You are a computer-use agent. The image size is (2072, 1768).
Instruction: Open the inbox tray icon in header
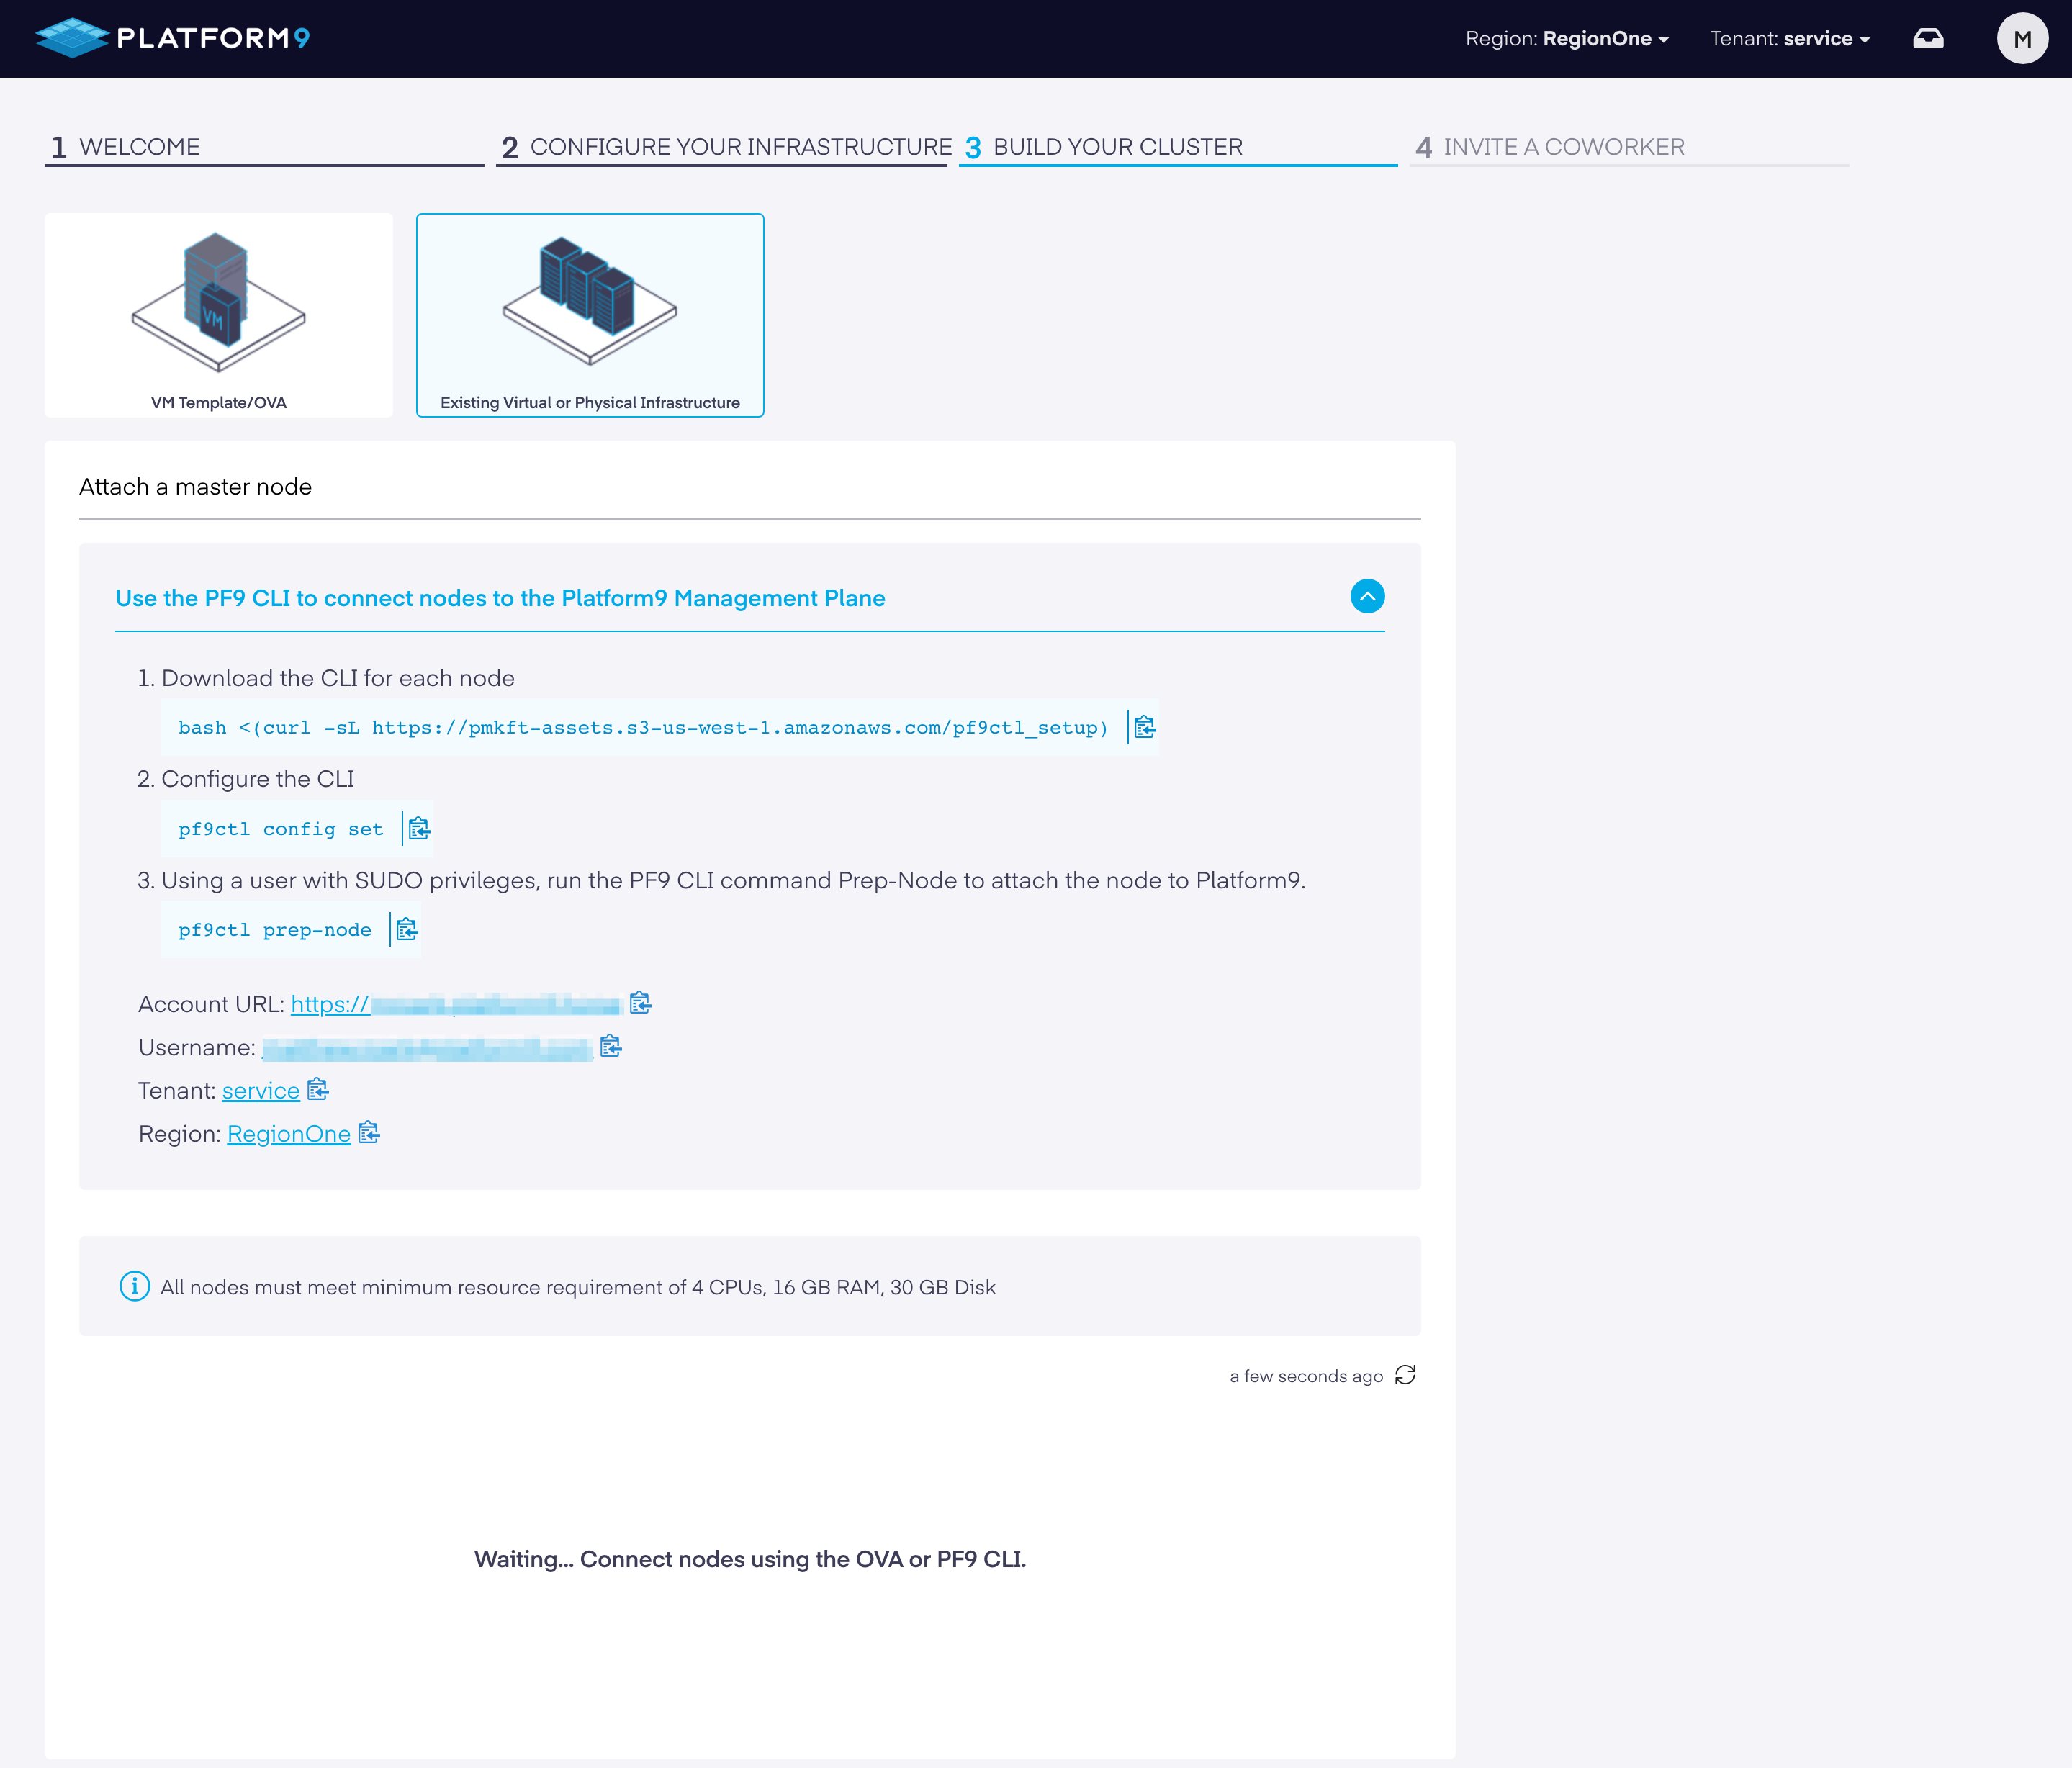pyautogui.click(x=1927, y=39)
